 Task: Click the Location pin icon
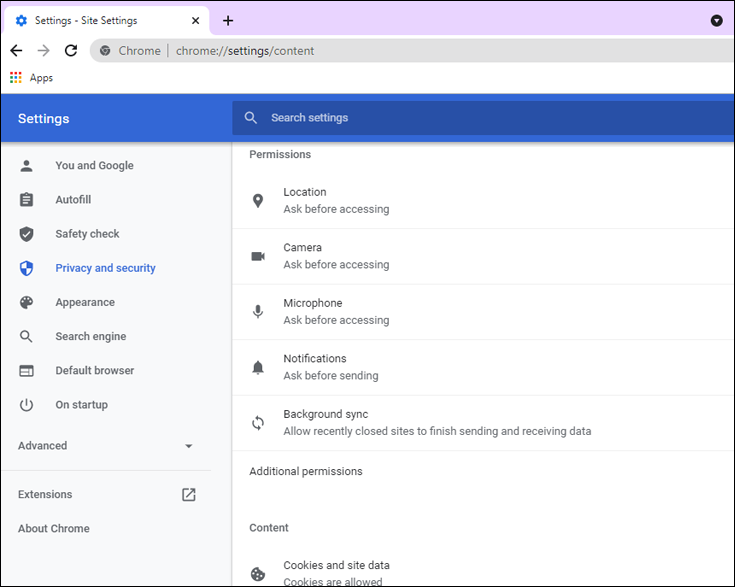(x=258, y=201)
